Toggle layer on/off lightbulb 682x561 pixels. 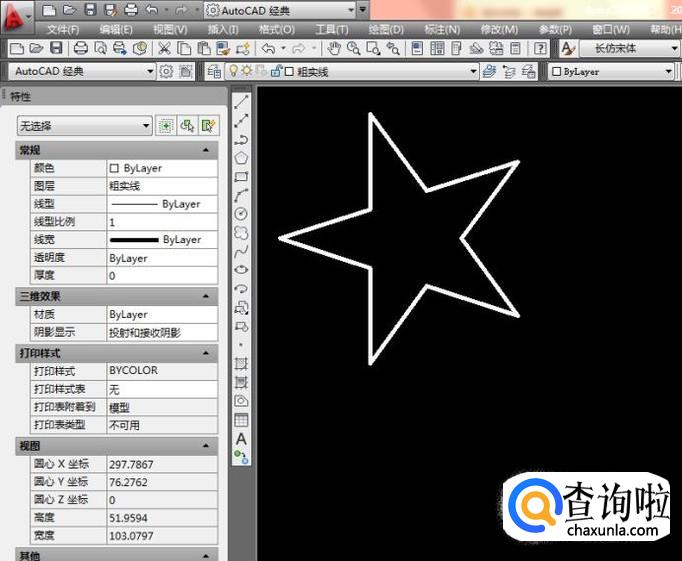click(x=234, y=70)
